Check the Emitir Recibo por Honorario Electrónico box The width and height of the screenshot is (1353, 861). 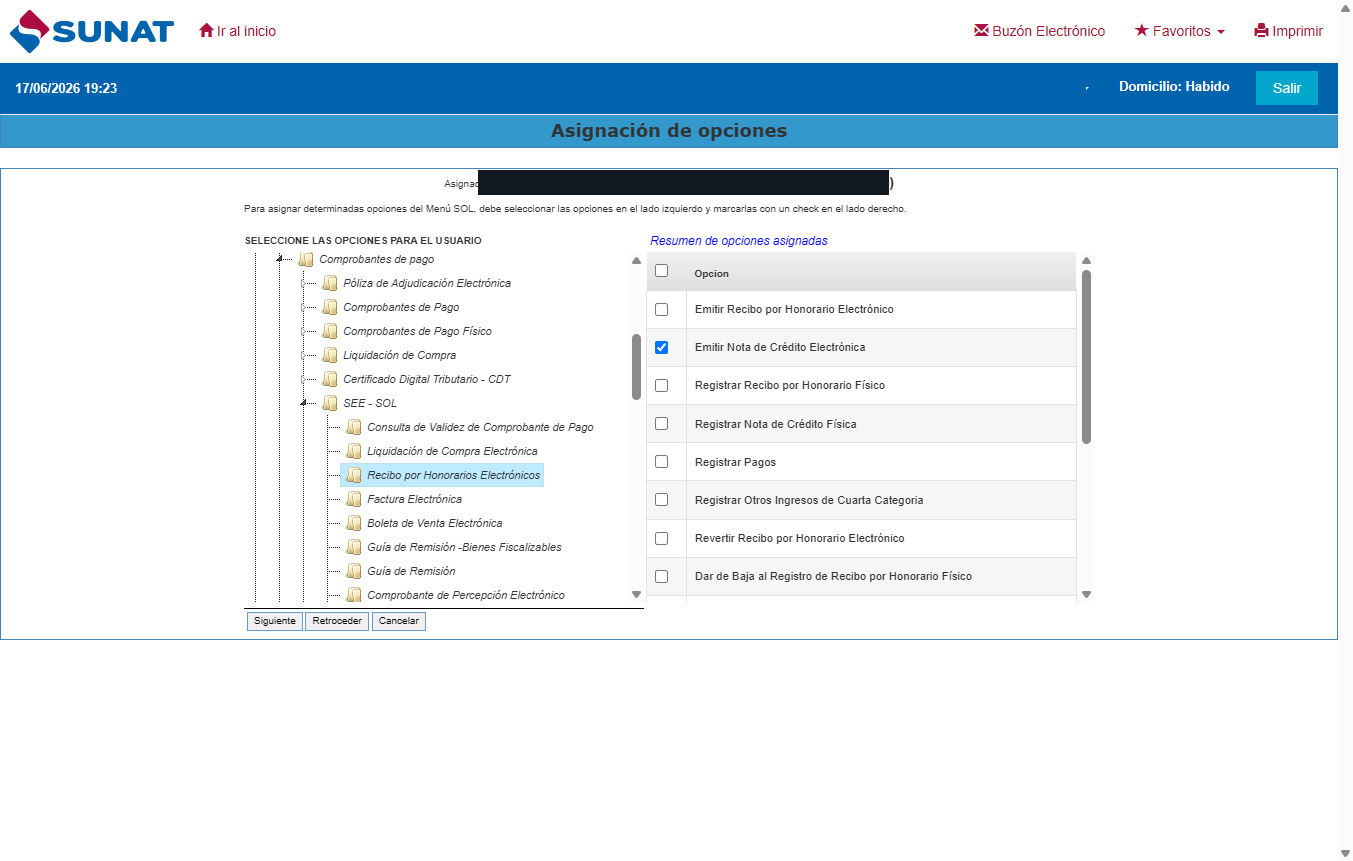pos(661,309)
